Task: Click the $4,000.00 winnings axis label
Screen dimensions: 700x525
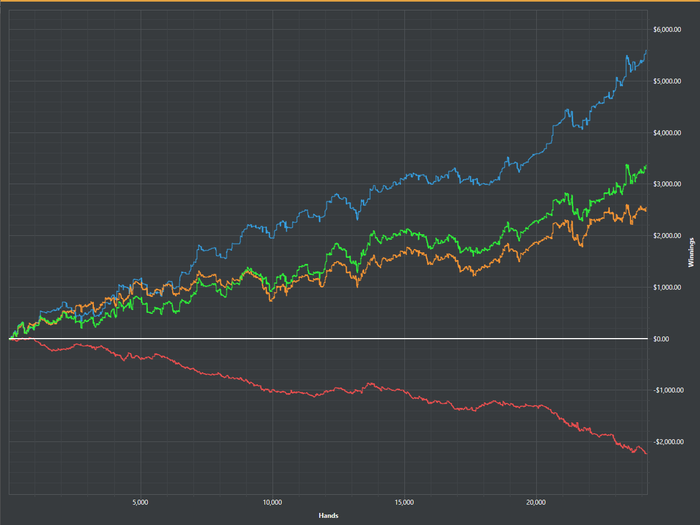Action: pyautogui.click(x=667, y=133)
